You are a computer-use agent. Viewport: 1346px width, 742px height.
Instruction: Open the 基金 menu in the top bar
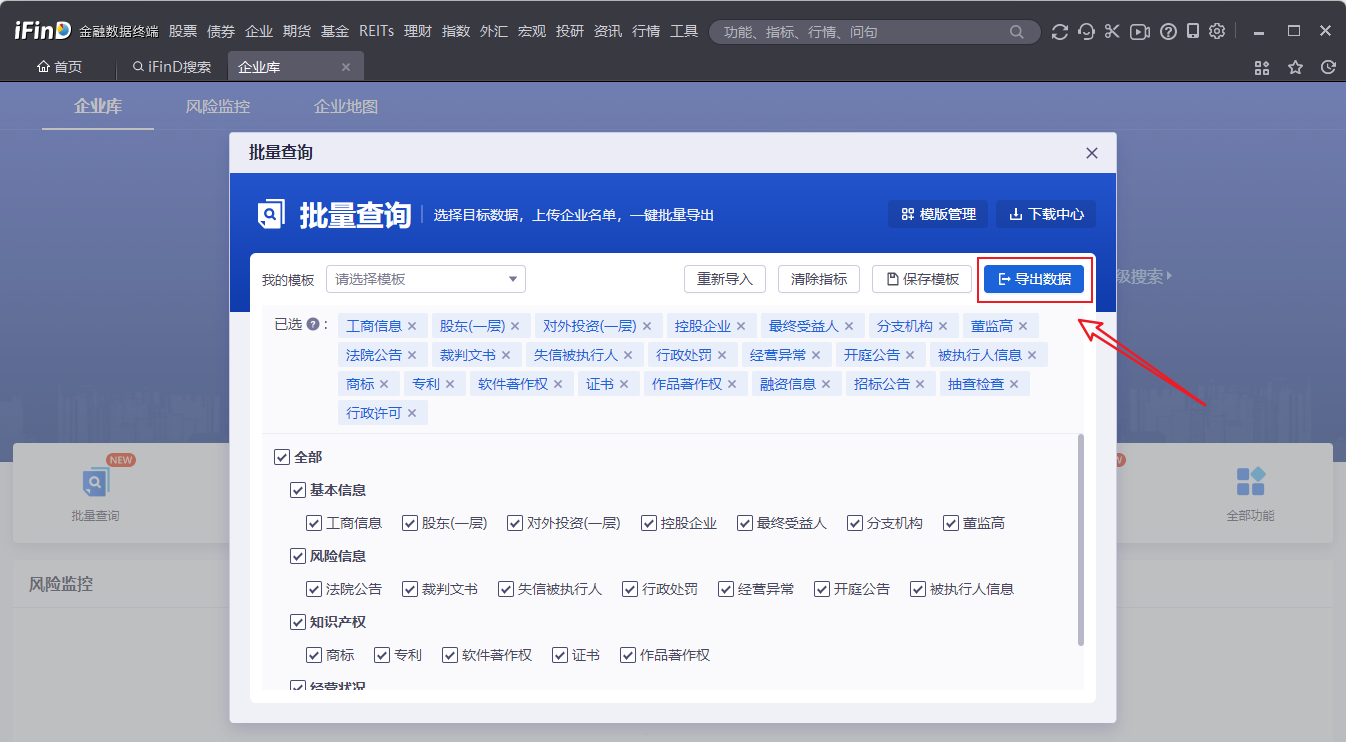pyautogui.click(x=335, y=32)
